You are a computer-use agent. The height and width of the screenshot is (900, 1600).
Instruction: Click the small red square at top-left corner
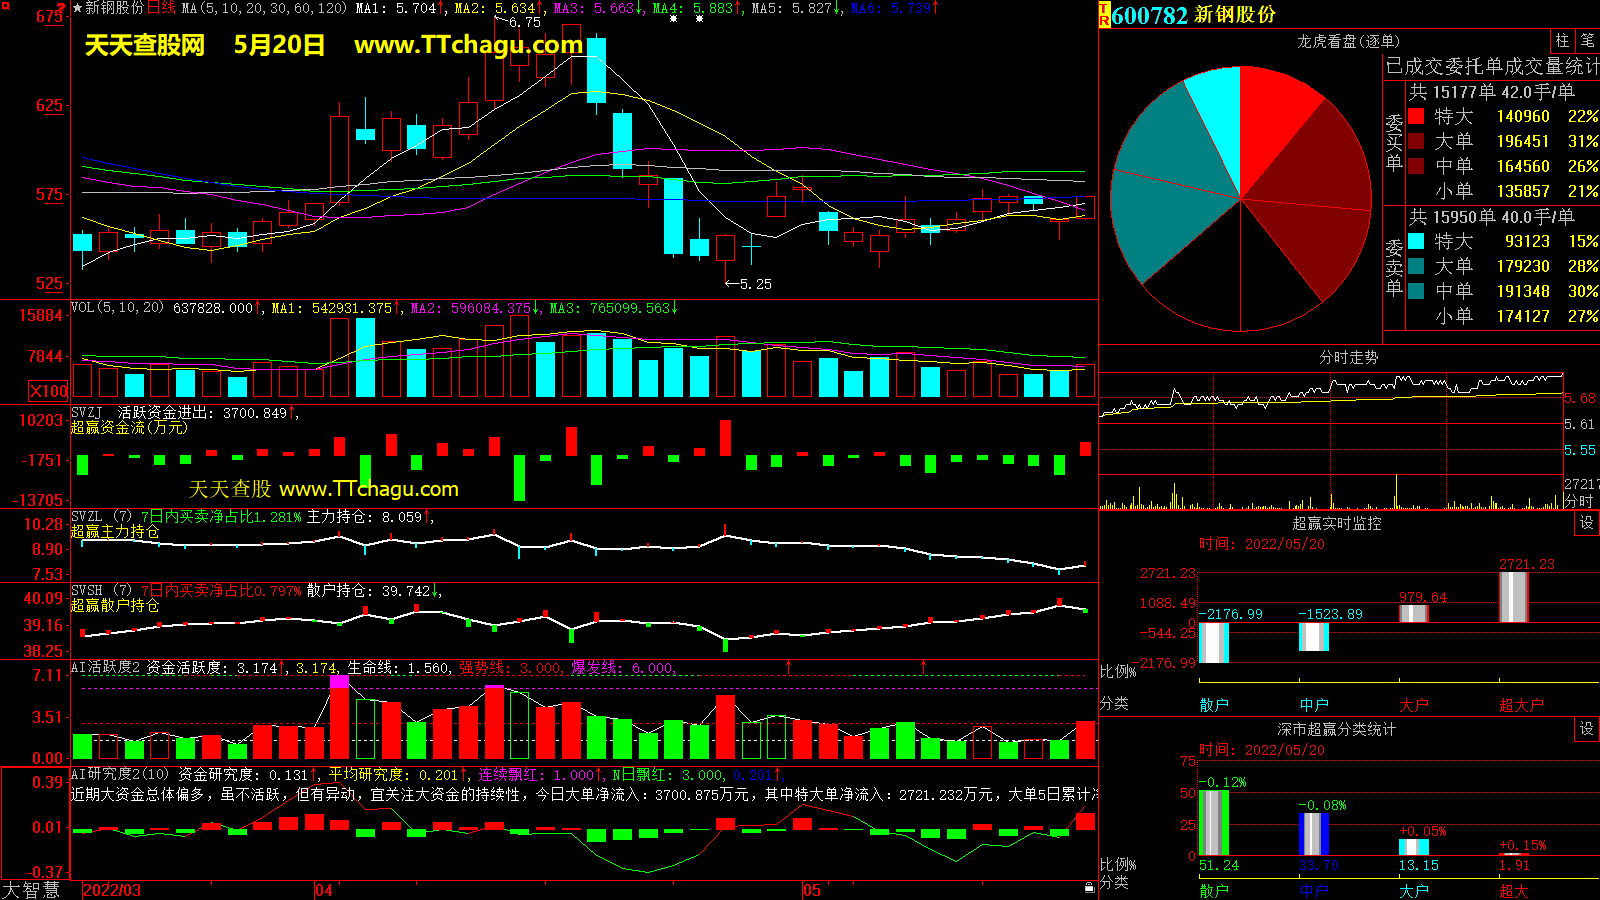click(x=5, y=6)
